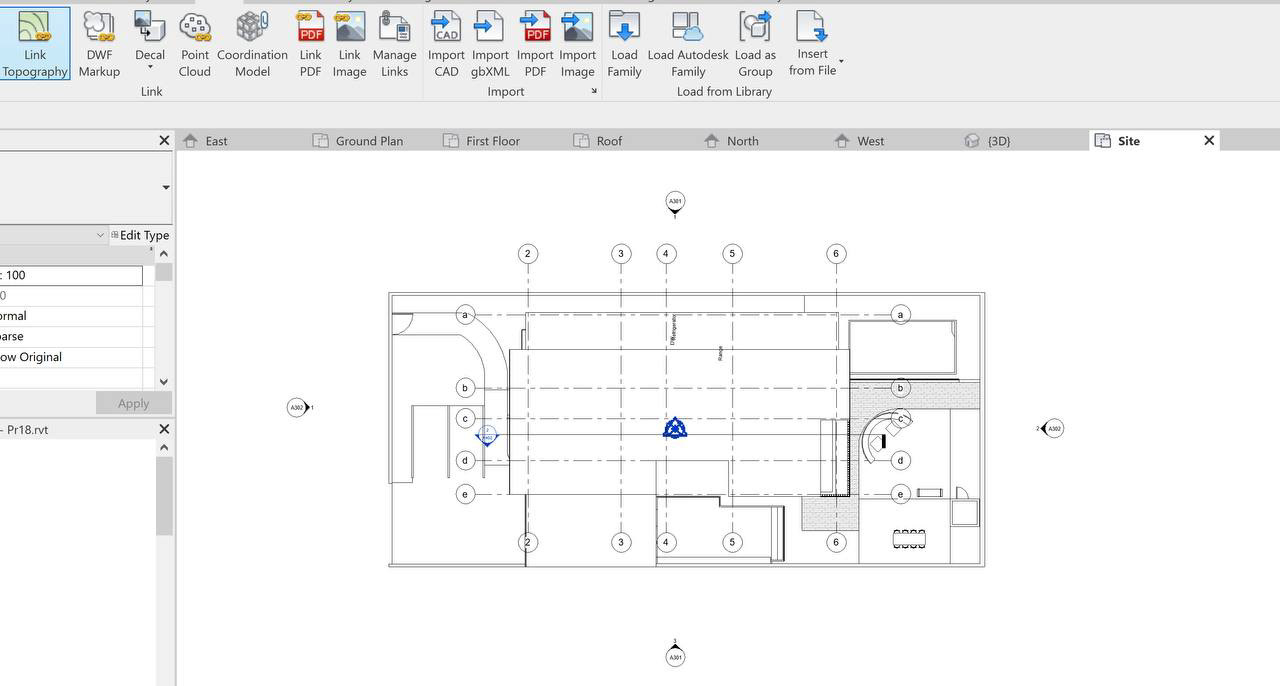1280x686 pixels.
Task: Switch to the East view tab
Action: (x=216, y=141)
